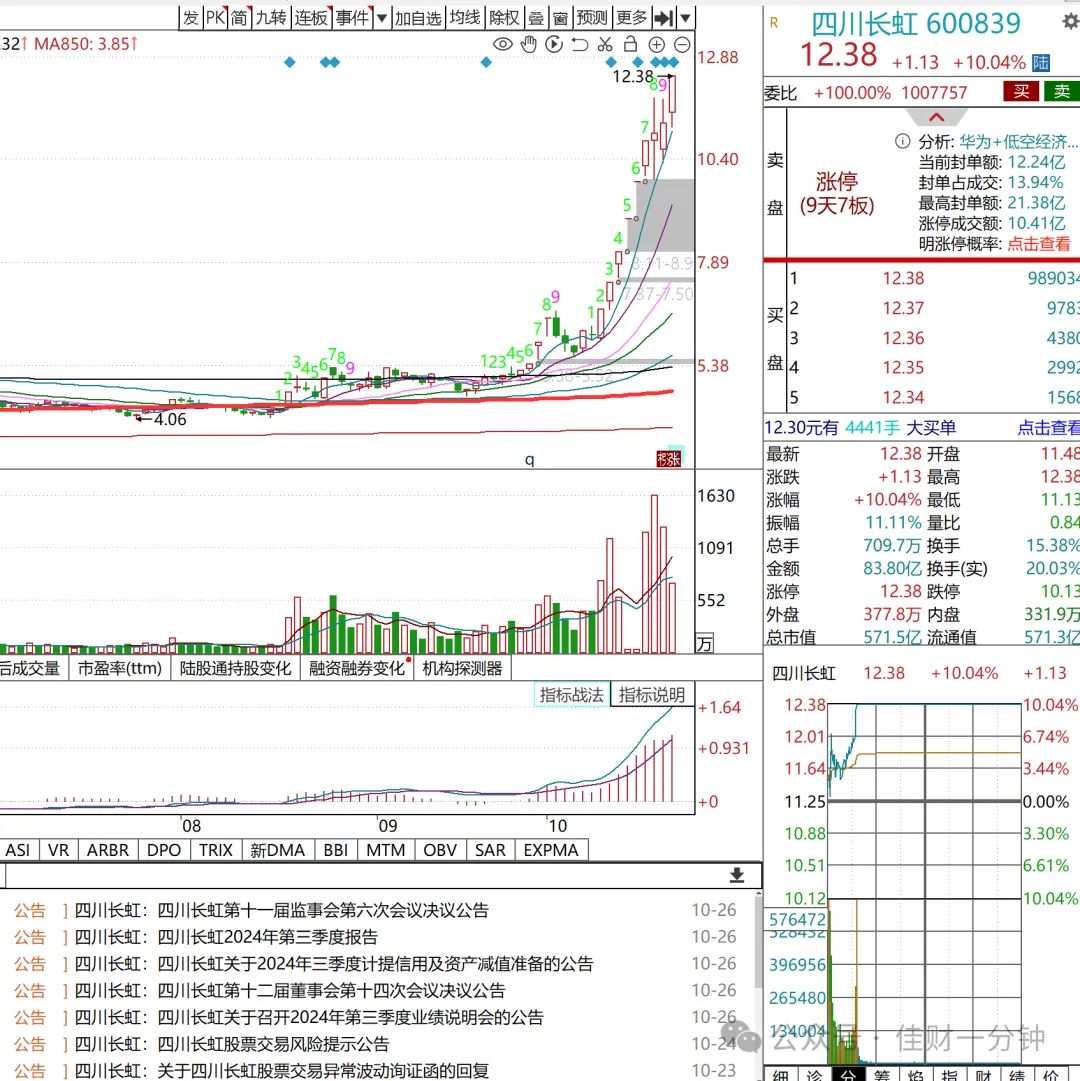This screenshot has height=1081, width=1080.
Task: Open the 更多 menu
Action: point(632,18)
